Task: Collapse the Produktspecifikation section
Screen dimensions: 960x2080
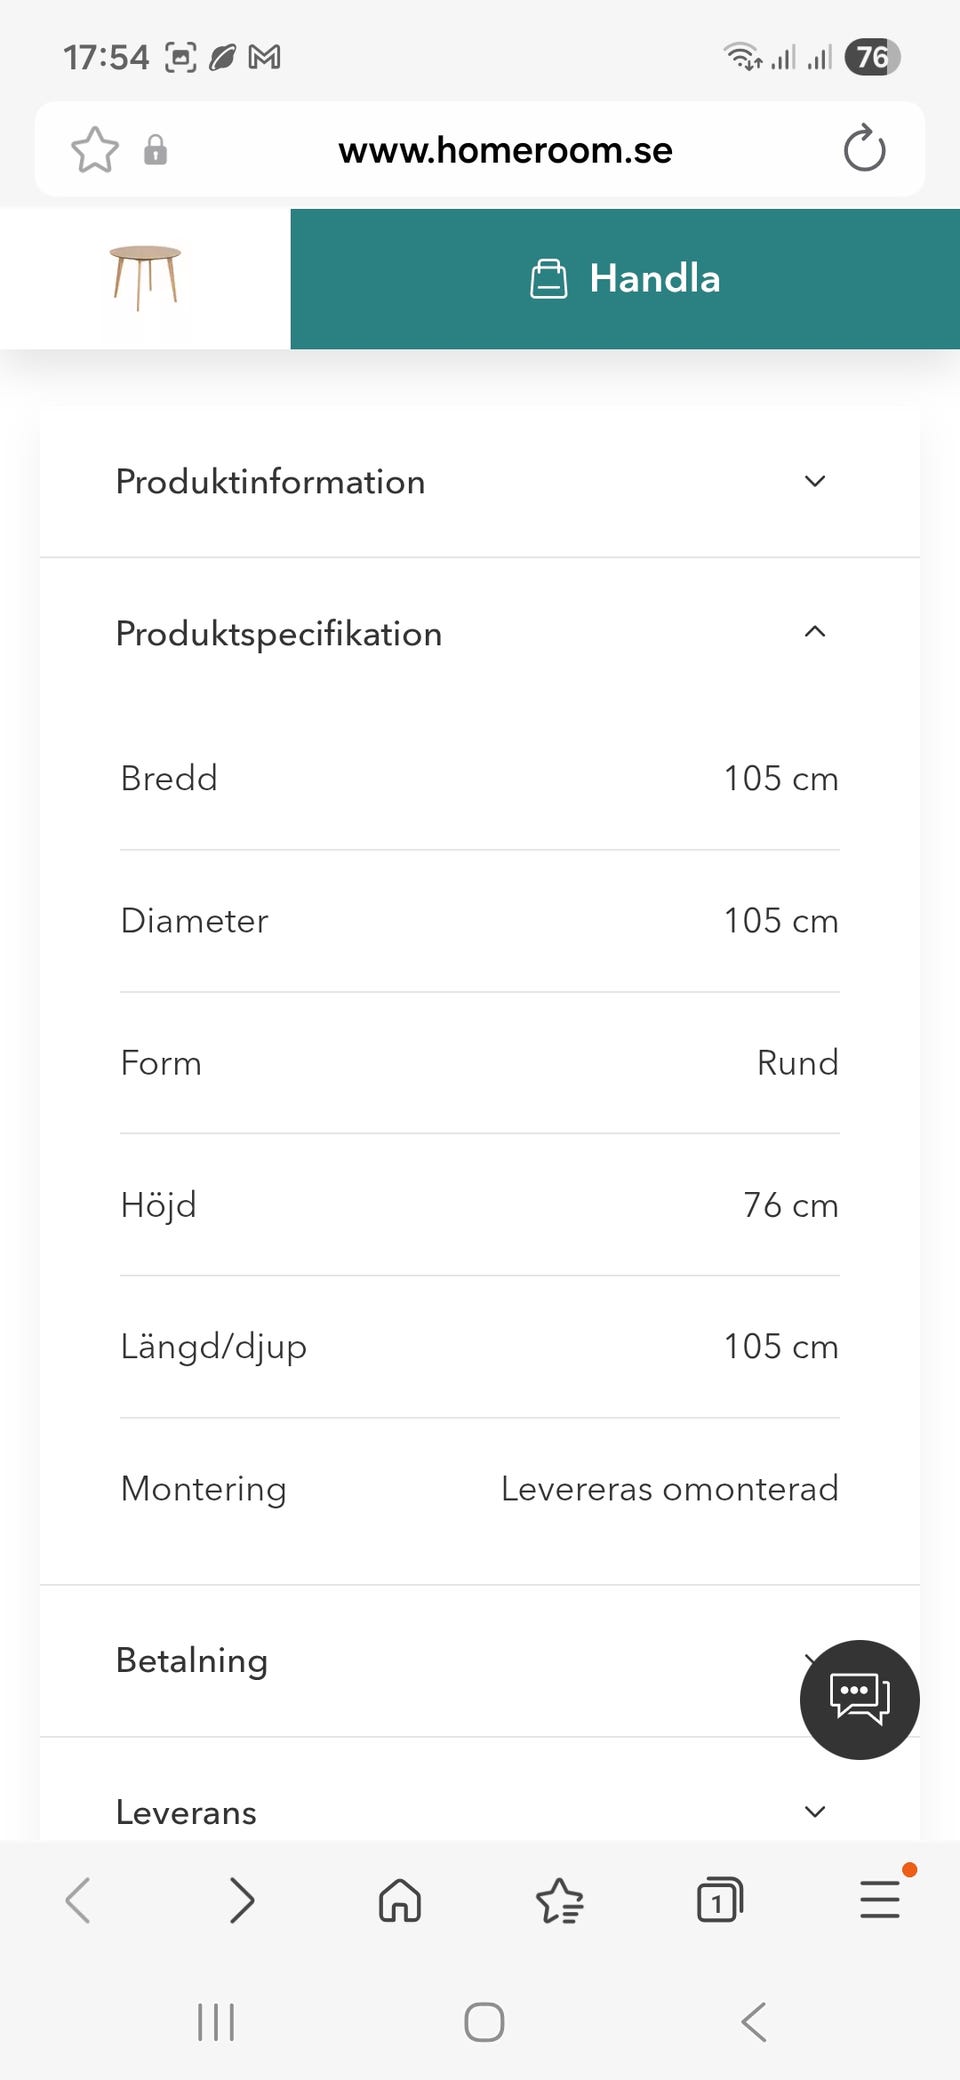Action: click(480, 633)
